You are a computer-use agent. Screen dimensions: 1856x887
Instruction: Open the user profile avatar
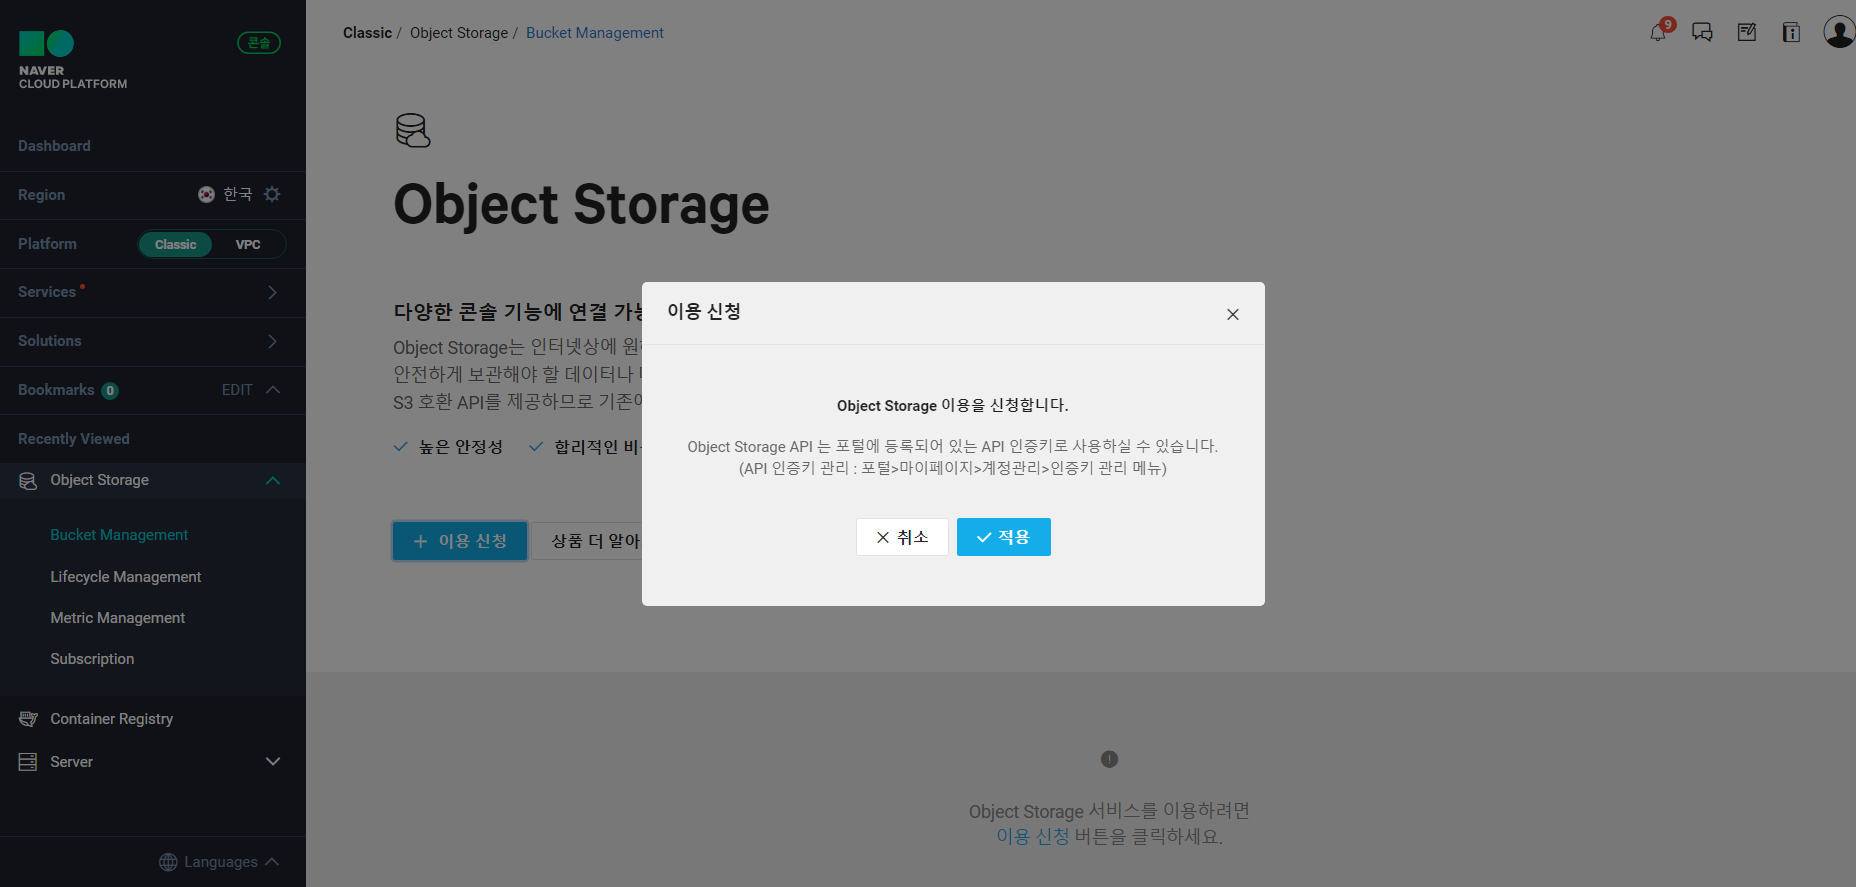coord(1839,32)
